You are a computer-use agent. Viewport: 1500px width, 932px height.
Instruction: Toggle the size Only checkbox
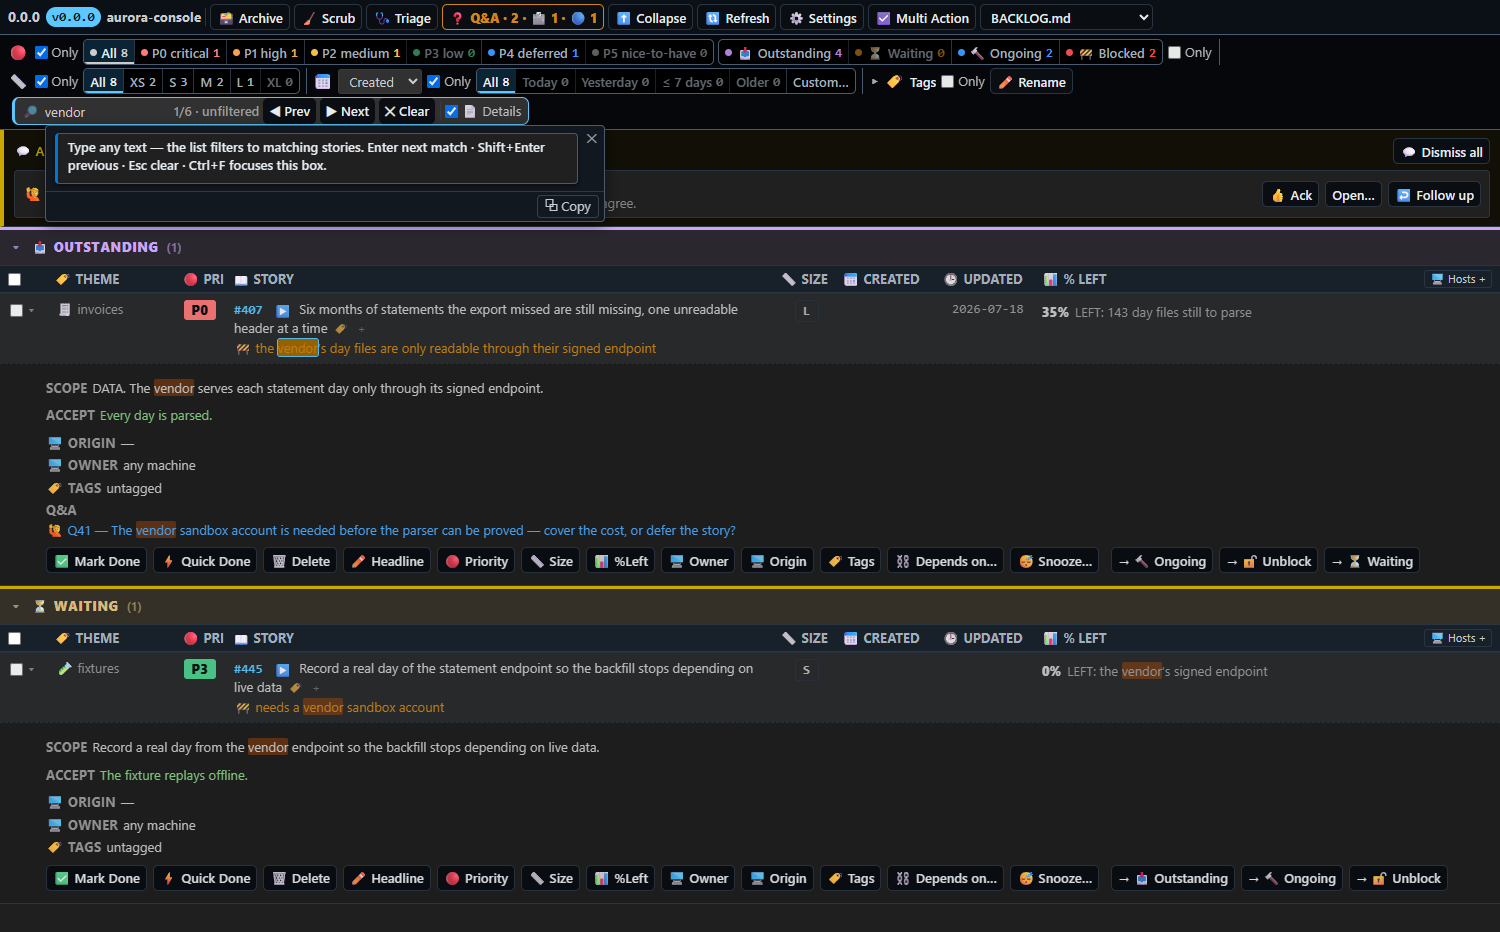click(x=41, y=82)
